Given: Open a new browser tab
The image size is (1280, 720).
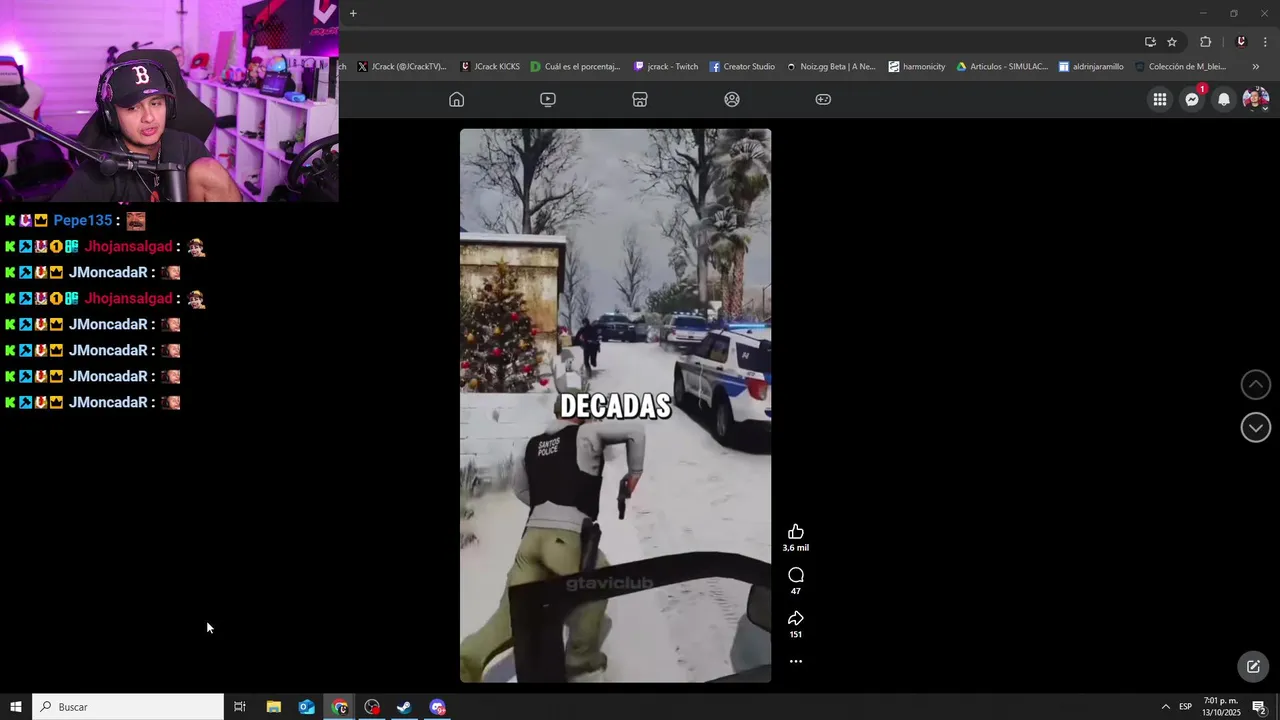Looking at the screenshot, I should coord(353,13).
